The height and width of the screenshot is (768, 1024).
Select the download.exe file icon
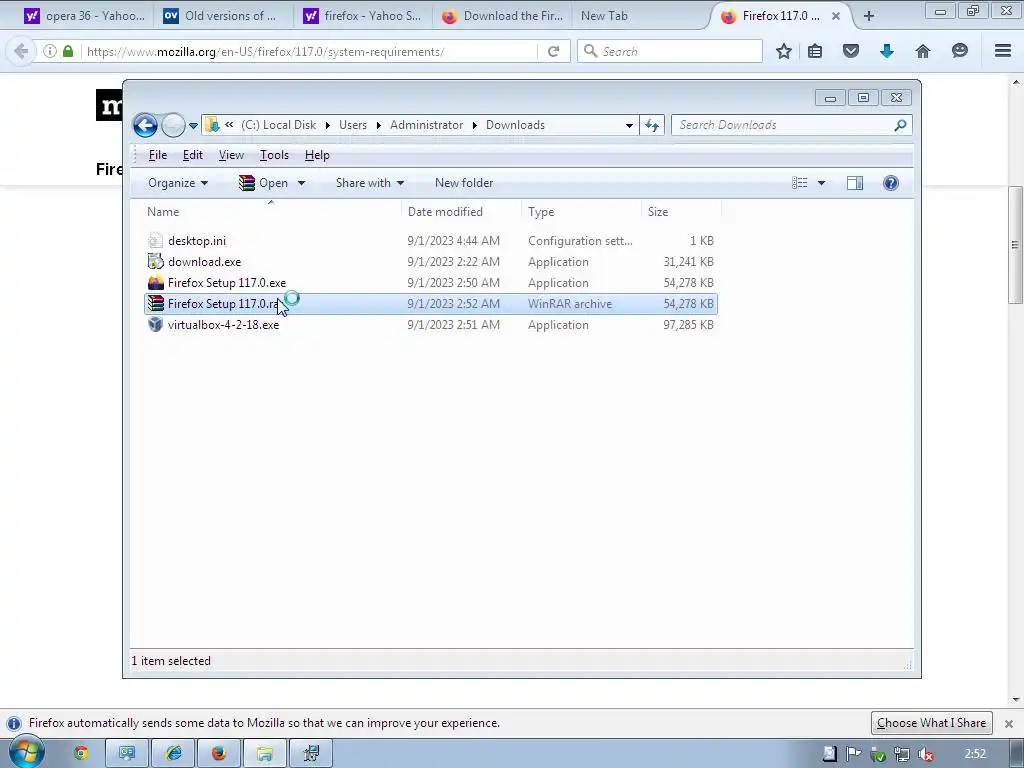tap(155, 262)
